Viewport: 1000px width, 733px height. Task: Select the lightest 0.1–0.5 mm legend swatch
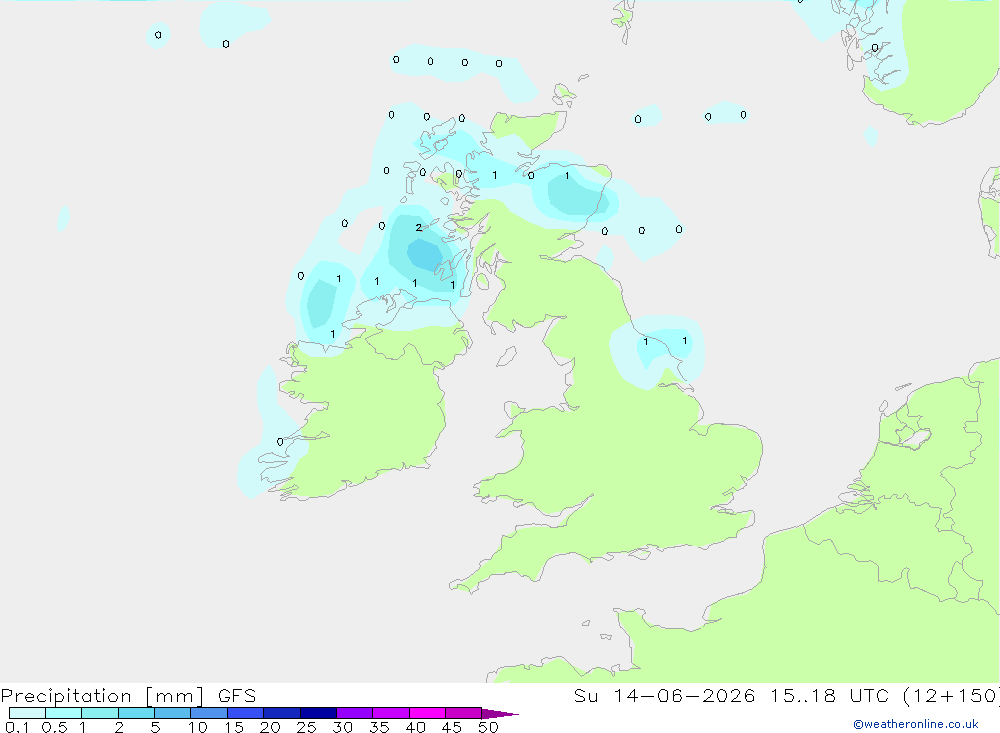tap(27, 713)
